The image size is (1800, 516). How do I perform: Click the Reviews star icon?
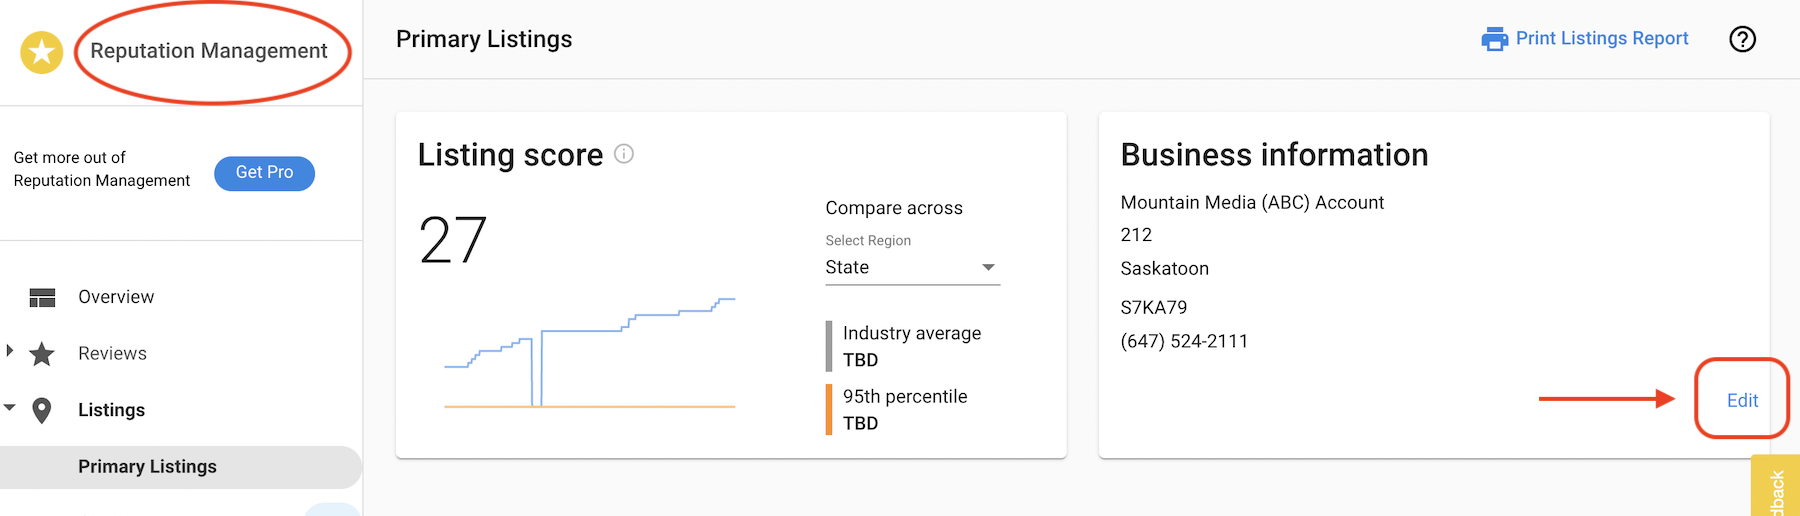42,353
